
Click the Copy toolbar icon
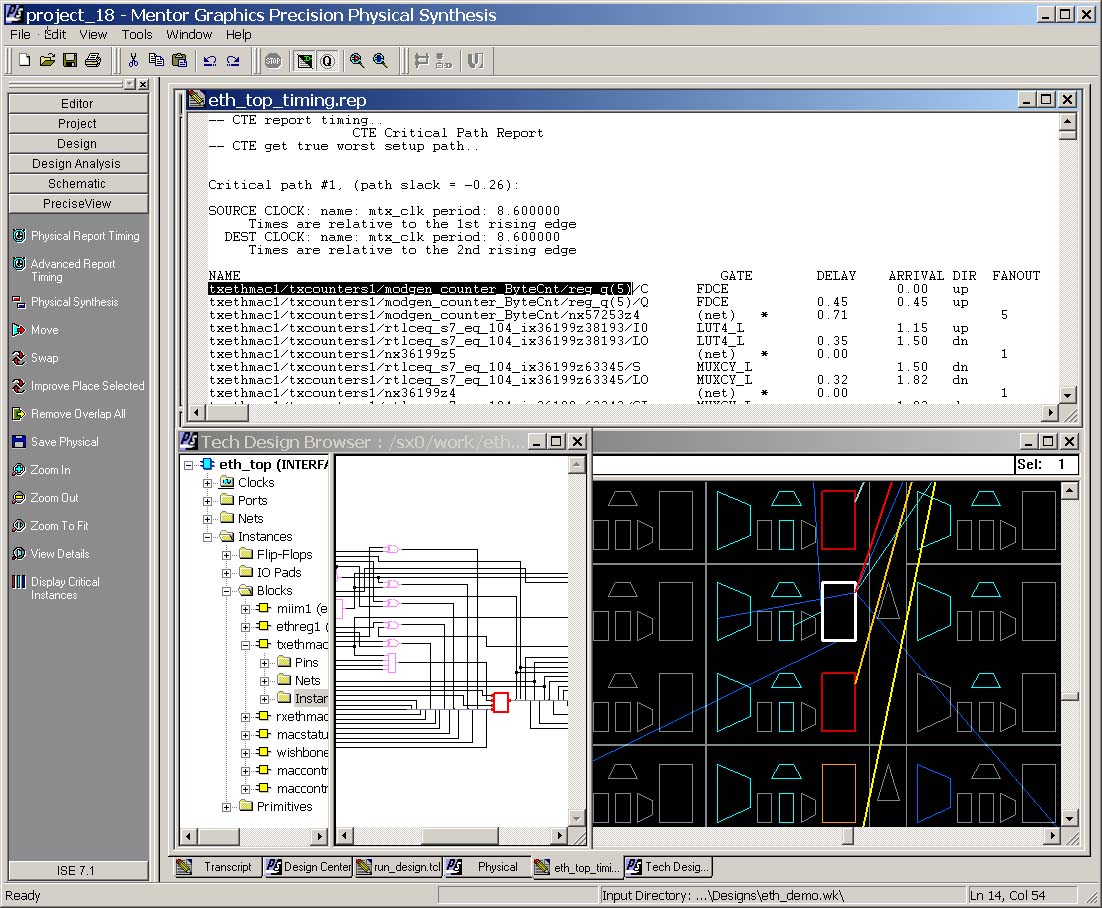(156, 60)
